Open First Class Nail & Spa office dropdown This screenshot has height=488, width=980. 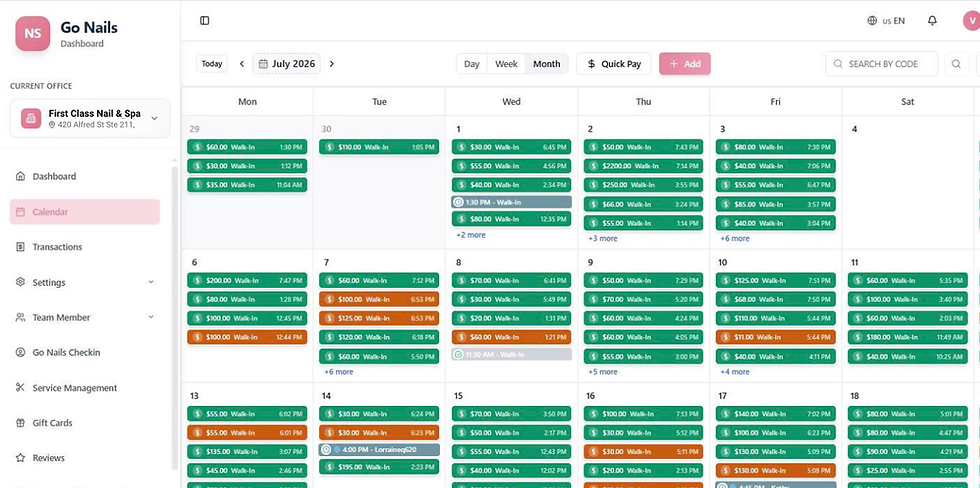click(x=90, y=118)
